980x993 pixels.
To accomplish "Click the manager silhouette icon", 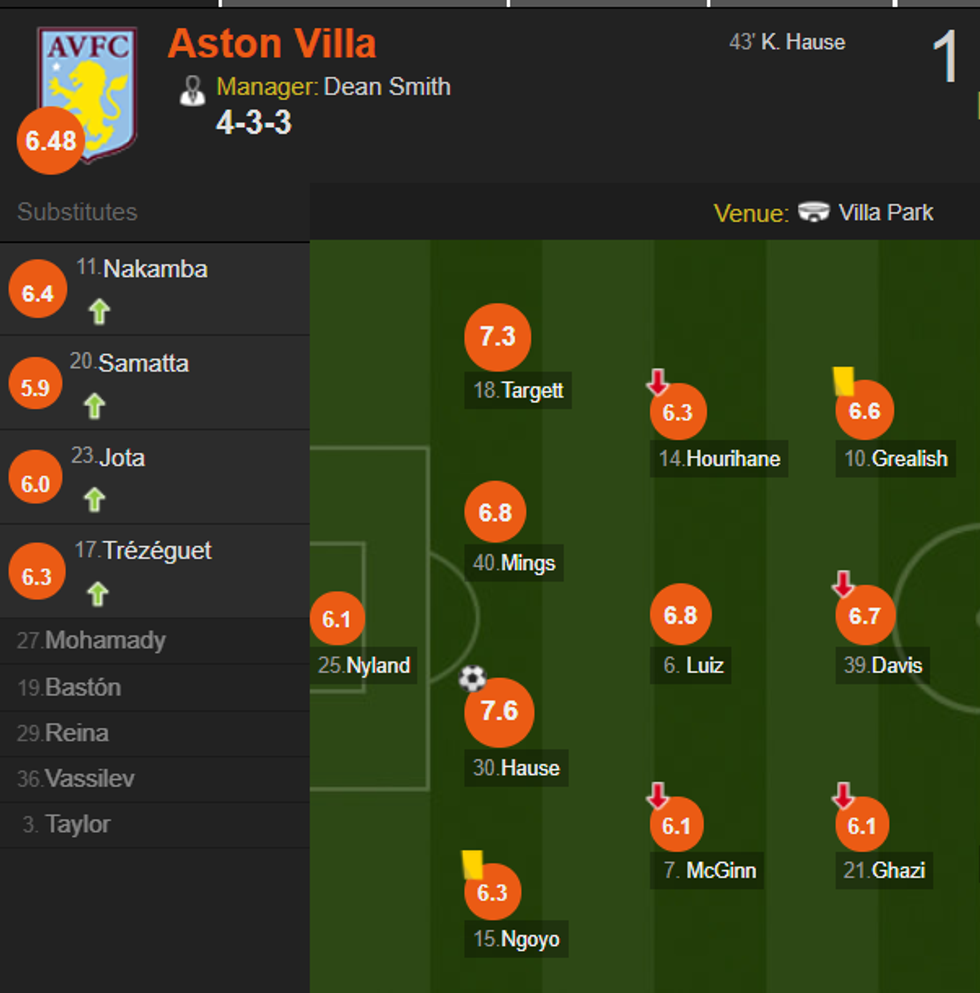I will 192,90.
